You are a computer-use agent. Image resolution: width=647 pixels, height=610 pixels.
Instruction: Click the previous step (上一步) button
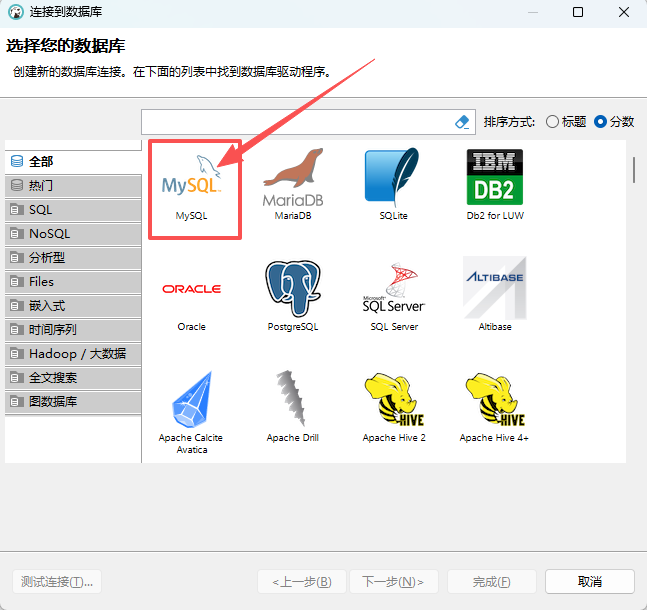tap(302, 582)
